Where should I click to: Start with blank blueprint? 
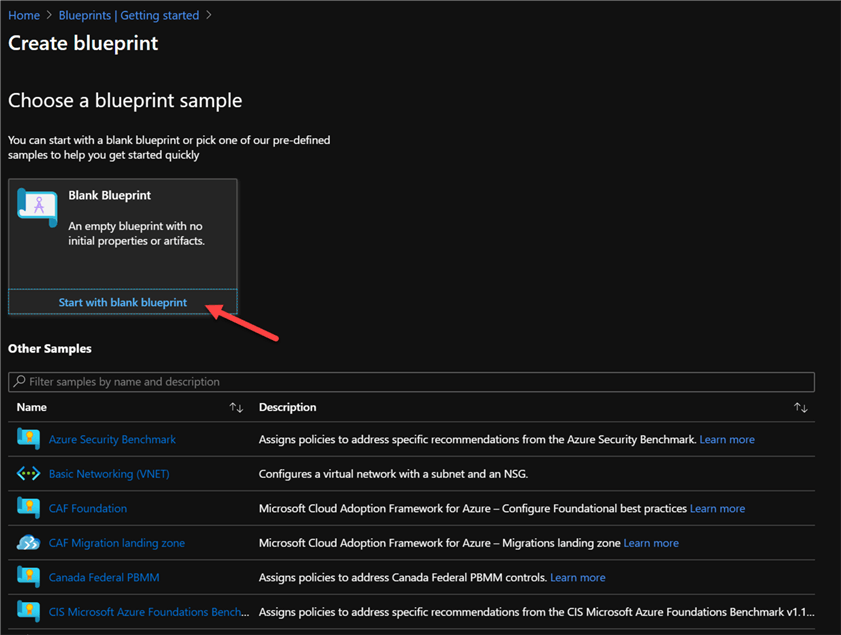tap(122, 302)
